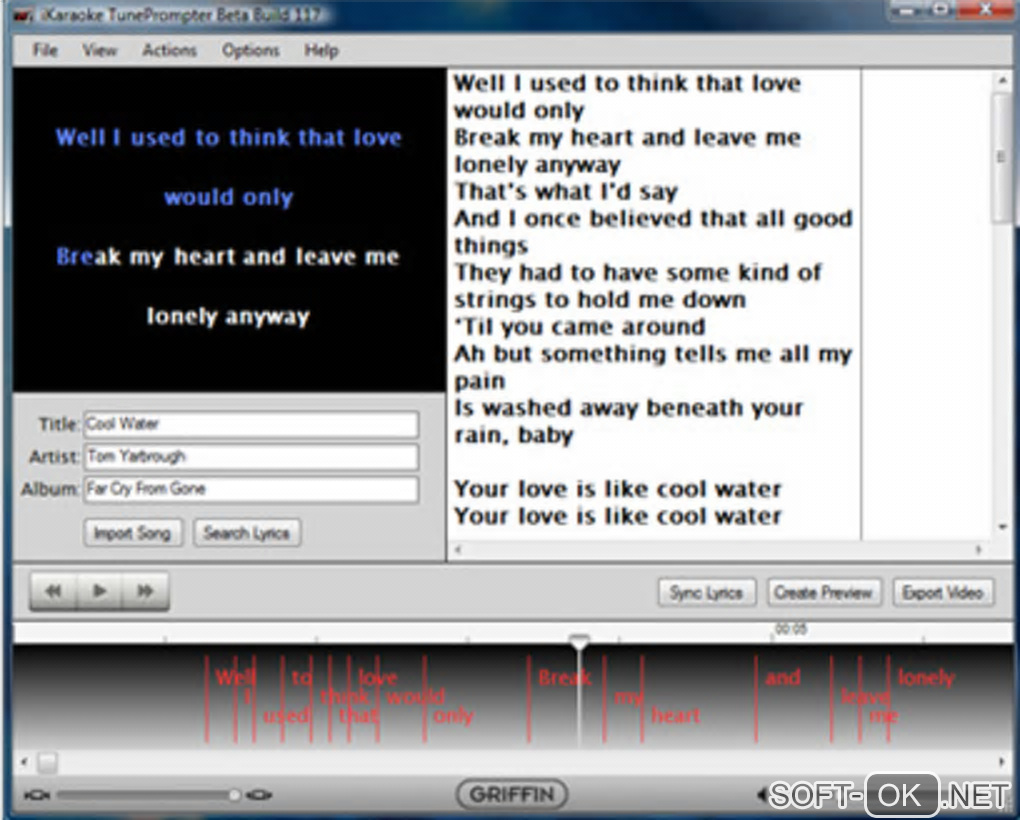Click the Sync Lyrics button
The image size is (1020, 820).
[x=706, y=592]
